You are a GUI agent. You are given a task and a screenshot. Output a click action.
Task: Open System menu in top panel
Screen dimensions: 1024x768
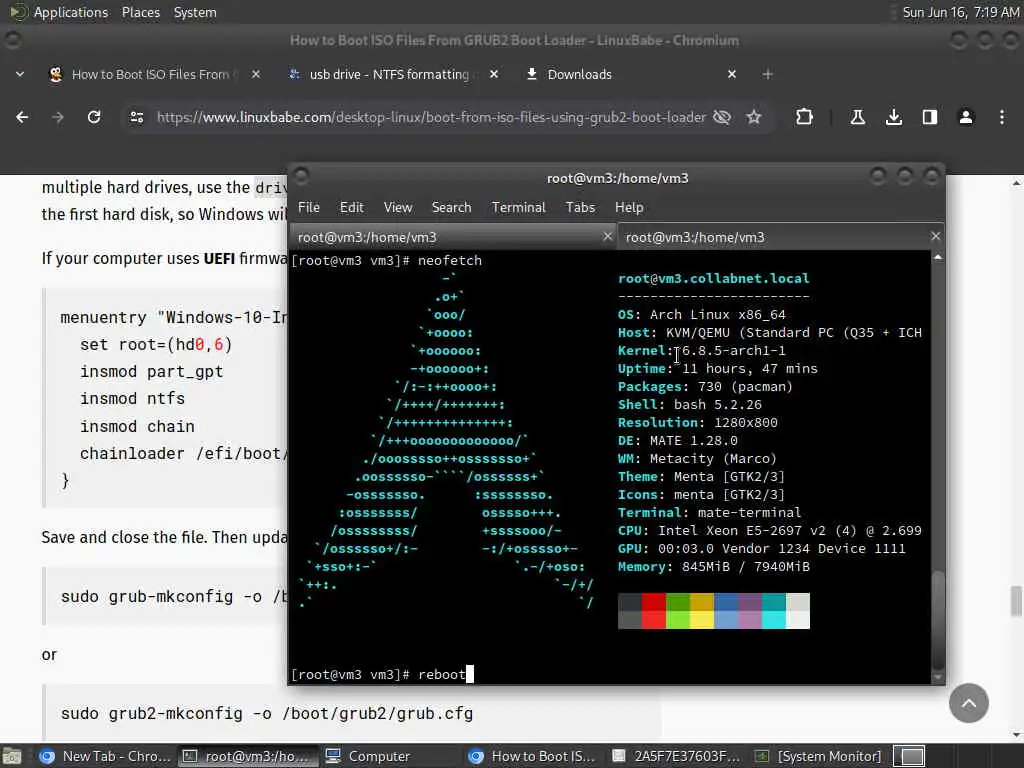tap(195, 12)
